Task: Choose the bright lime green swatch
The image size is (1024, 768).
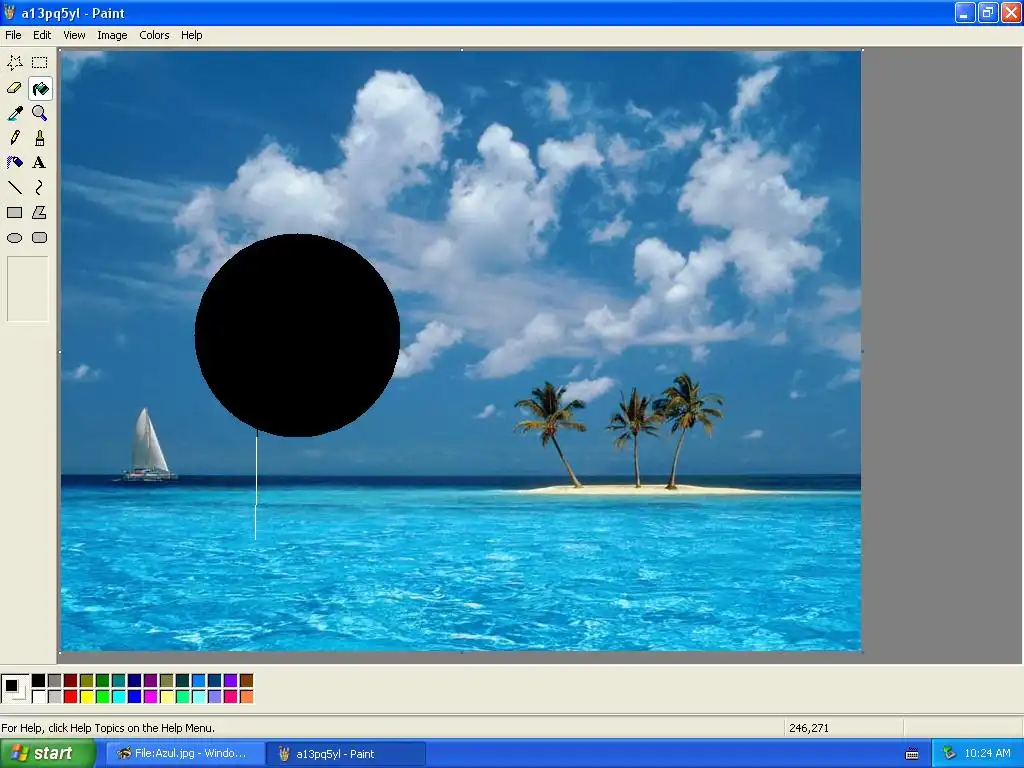Action: coord(103,697)
